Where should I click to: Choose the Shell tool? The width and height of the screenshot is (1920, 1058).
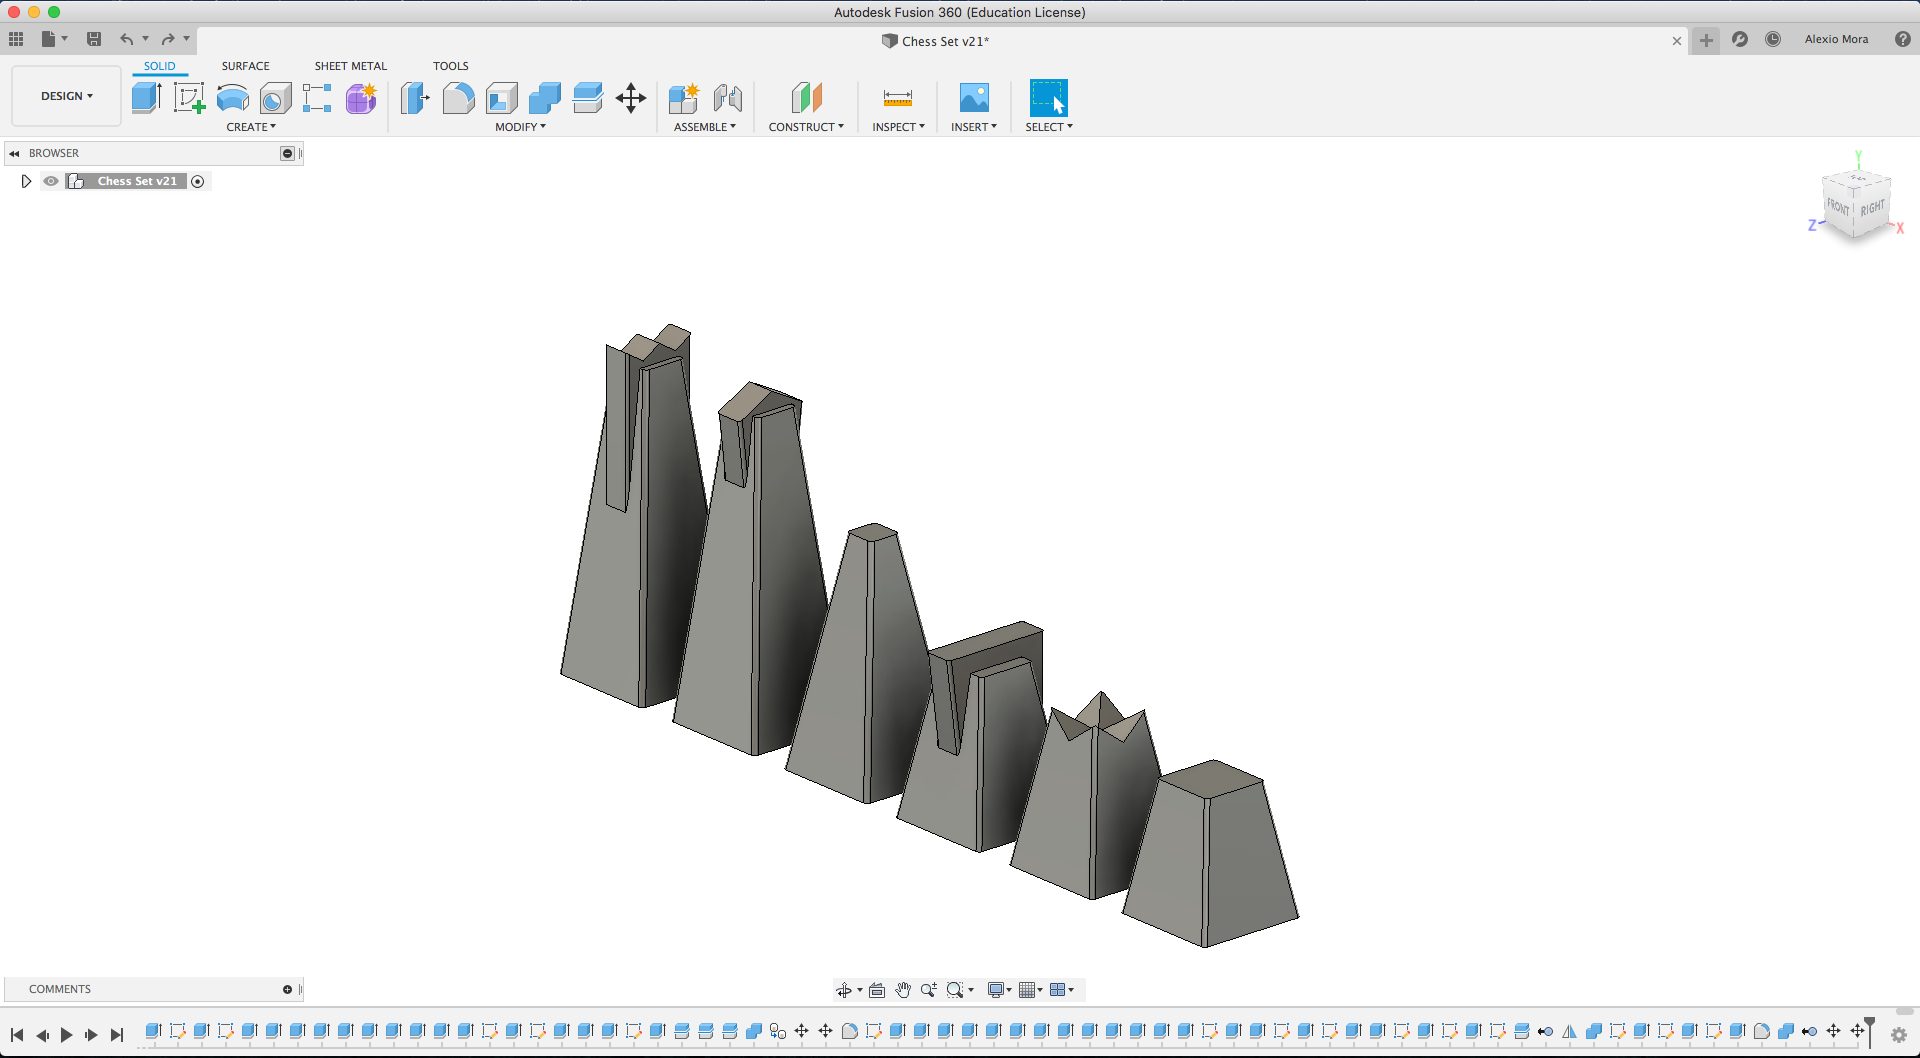pyautogui.click(x=502, y=97)
